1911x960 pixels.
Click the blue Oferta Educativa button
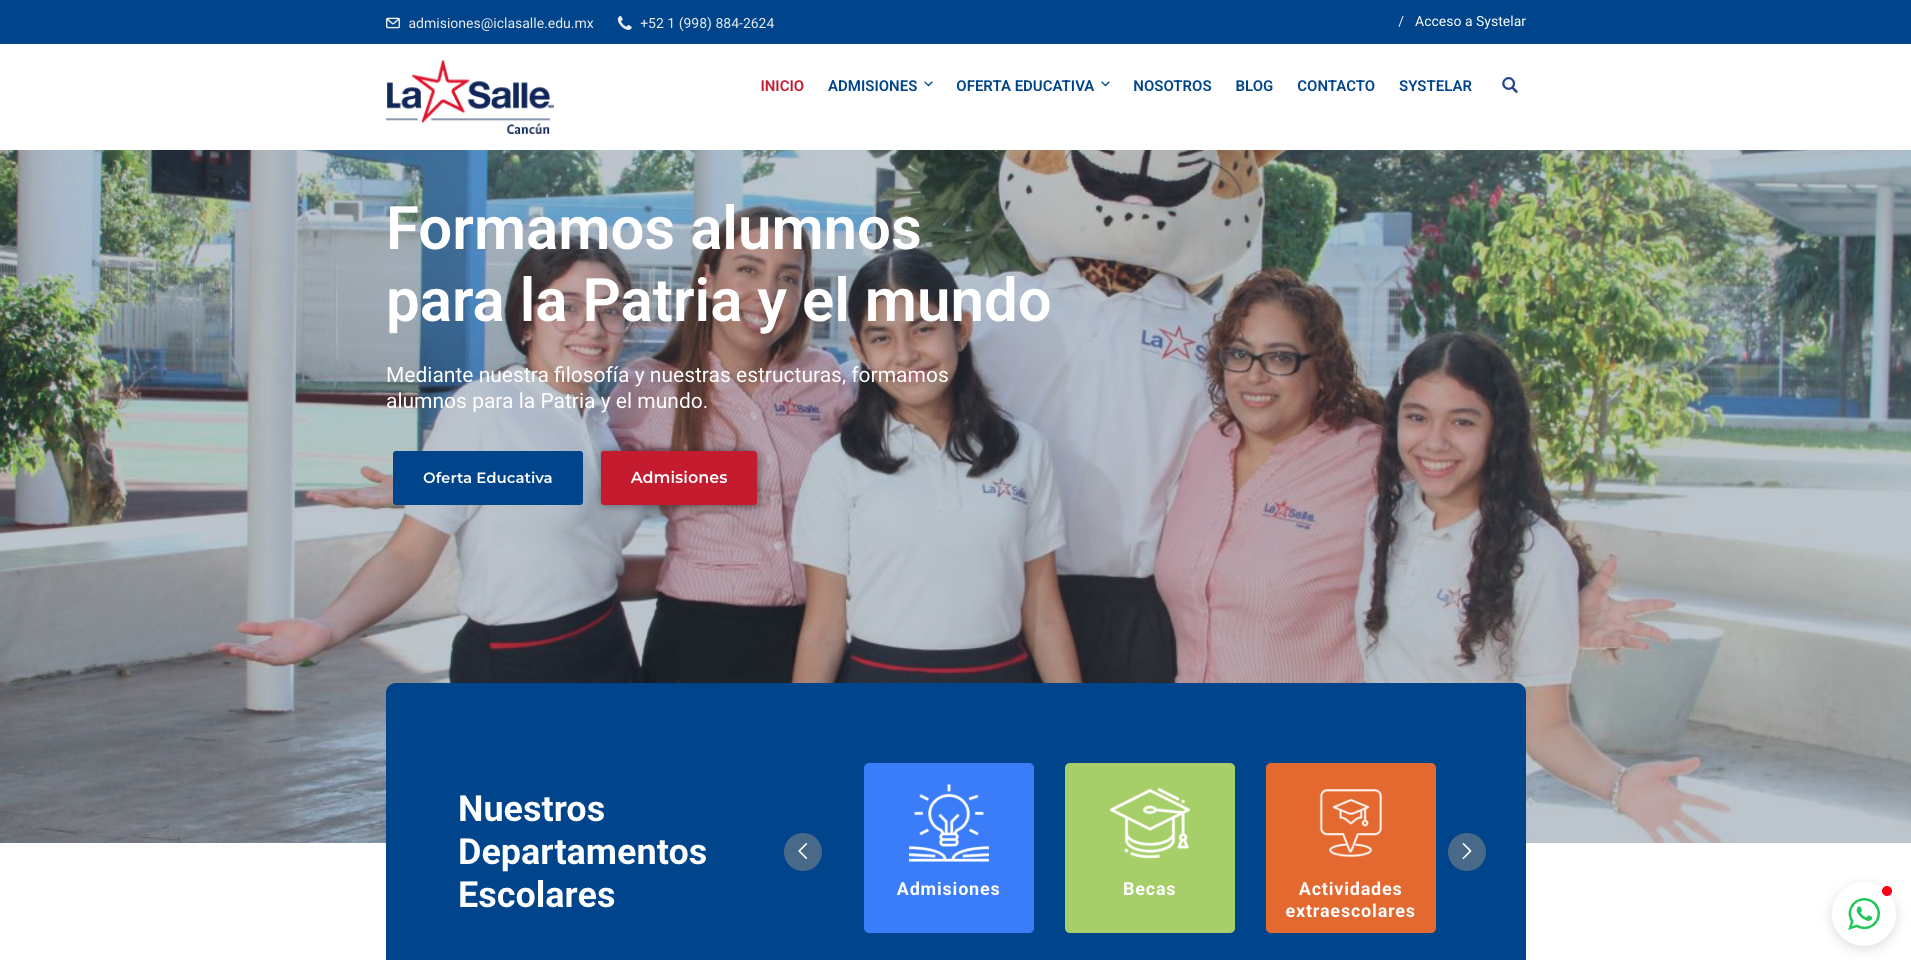(488, 477)
